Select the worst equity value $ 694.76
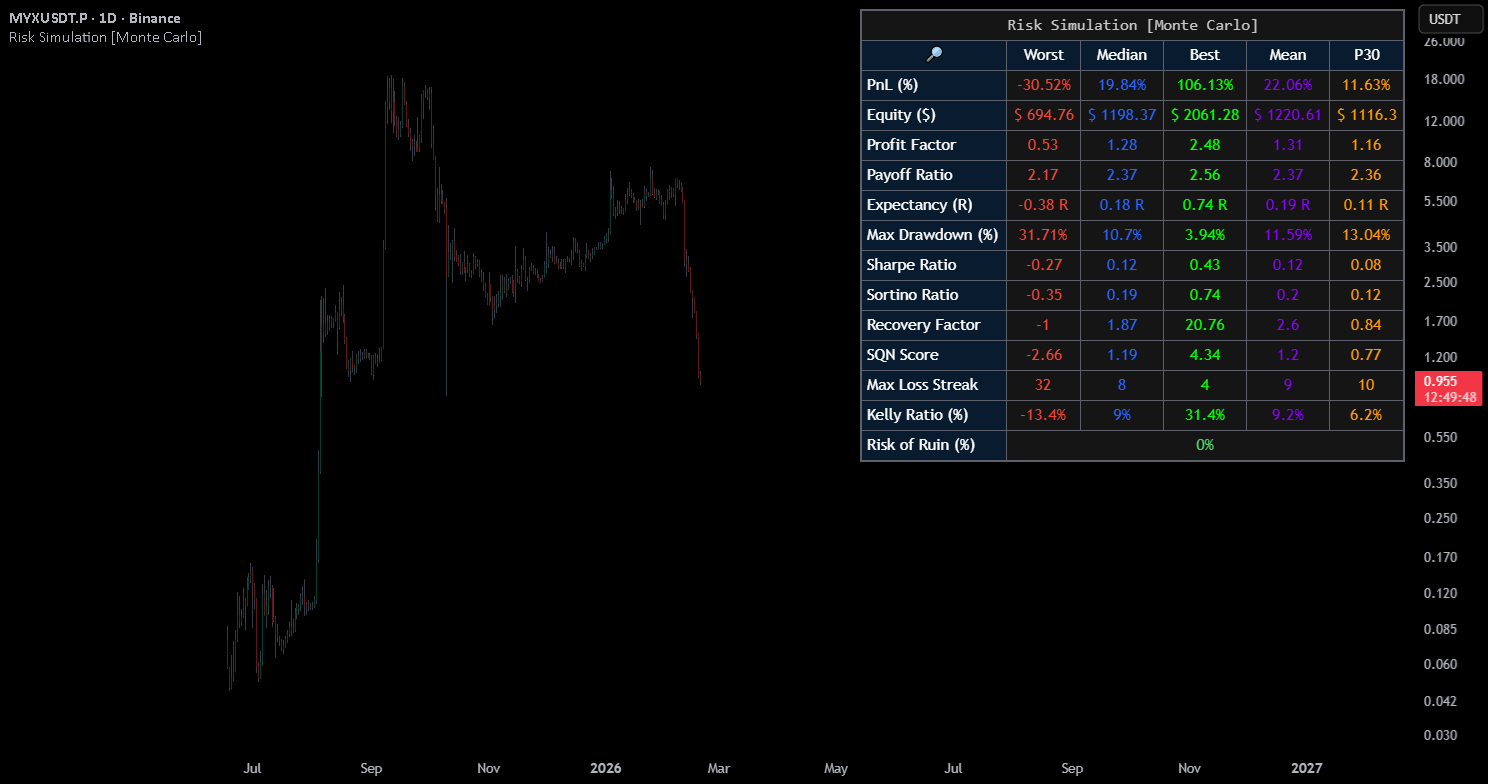 (1044, 115)
